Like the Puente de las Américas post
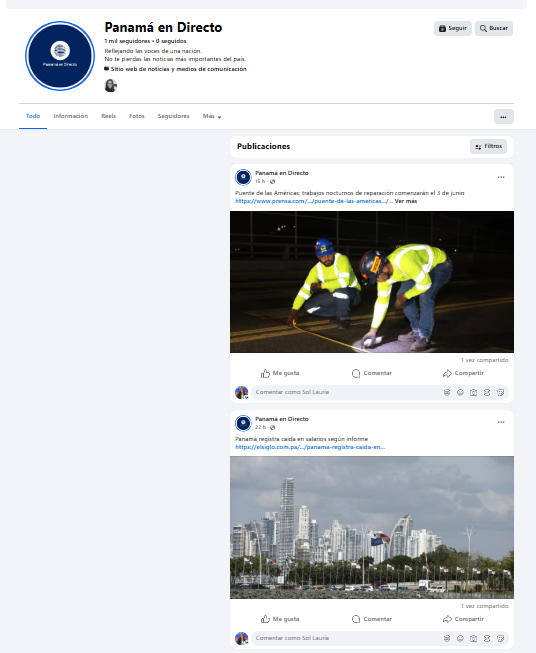 click(280, 373)
